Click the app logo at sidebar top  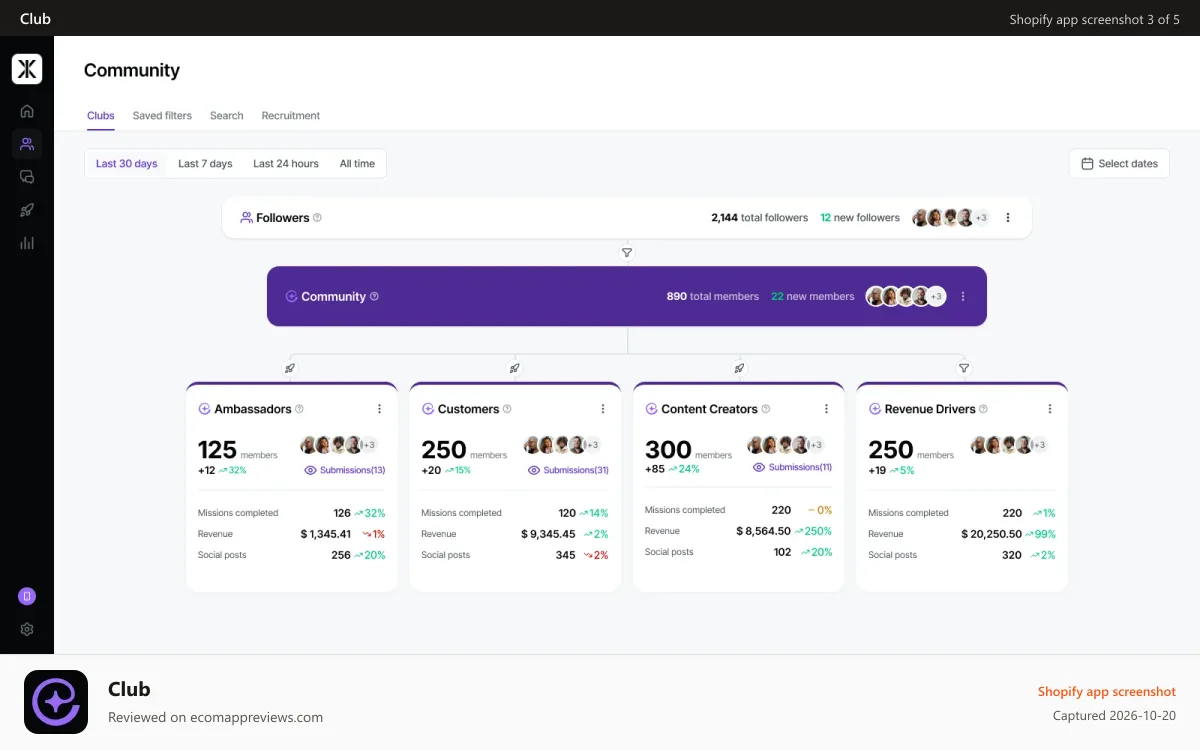click(27, 69)
